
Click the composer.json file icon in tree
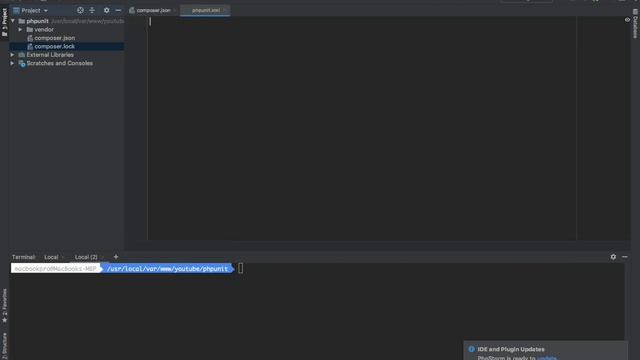[x=30, y=38]
